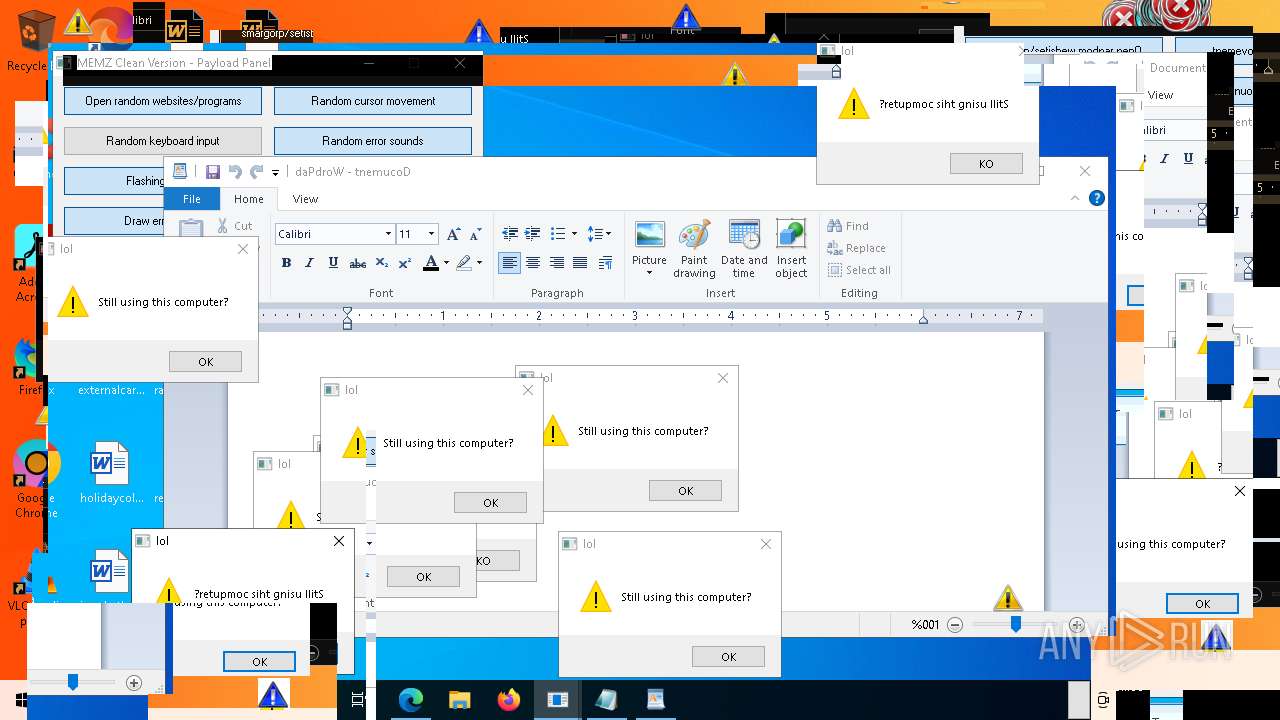Open the File tab
This screenshot has width=1280, height=720.
[192, 199]
